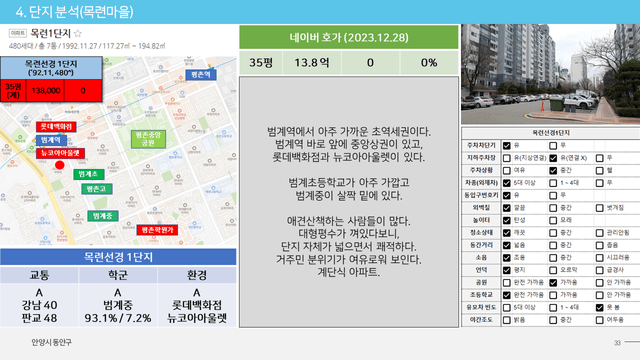Click the favorite star next to 목련1단지
This screenshot has height=360, width=640.
click(78, 33)
